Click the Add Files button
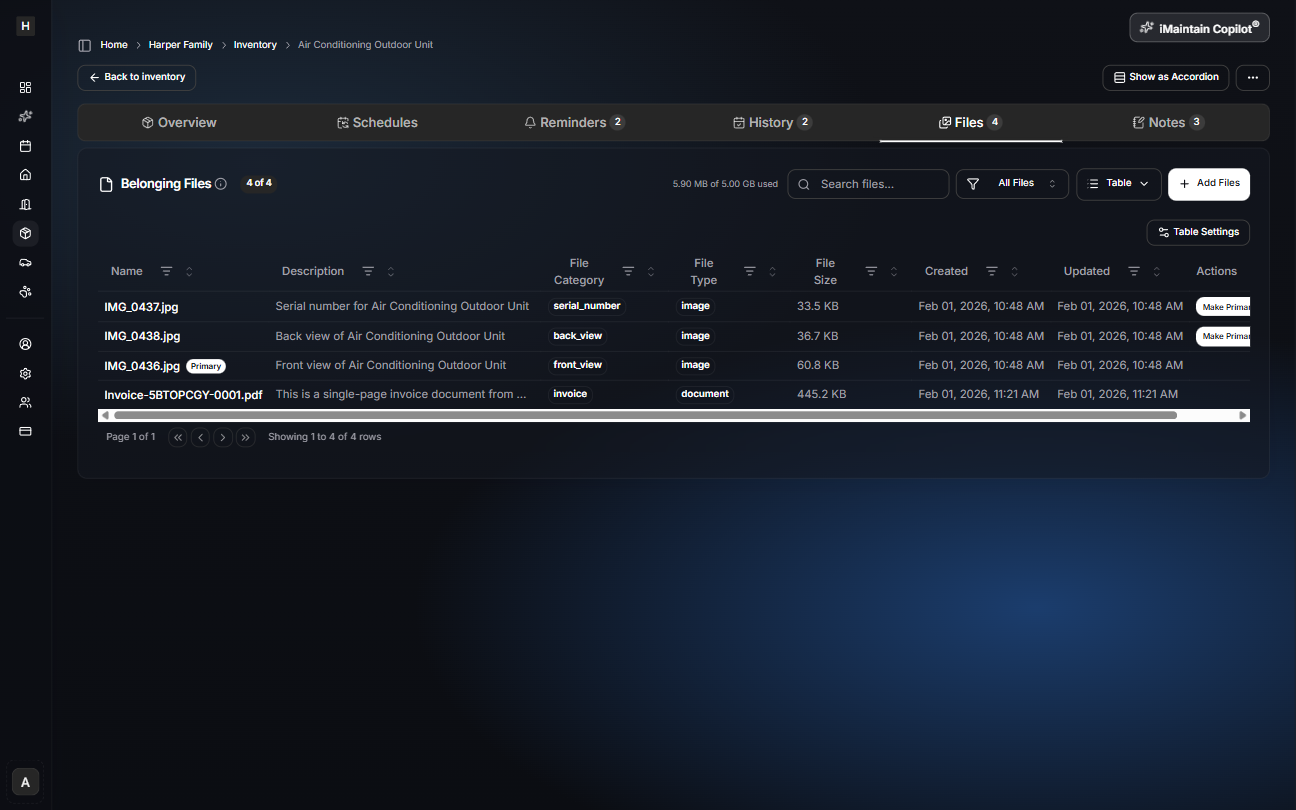 pyautogui.click(x=1208, y=184)
